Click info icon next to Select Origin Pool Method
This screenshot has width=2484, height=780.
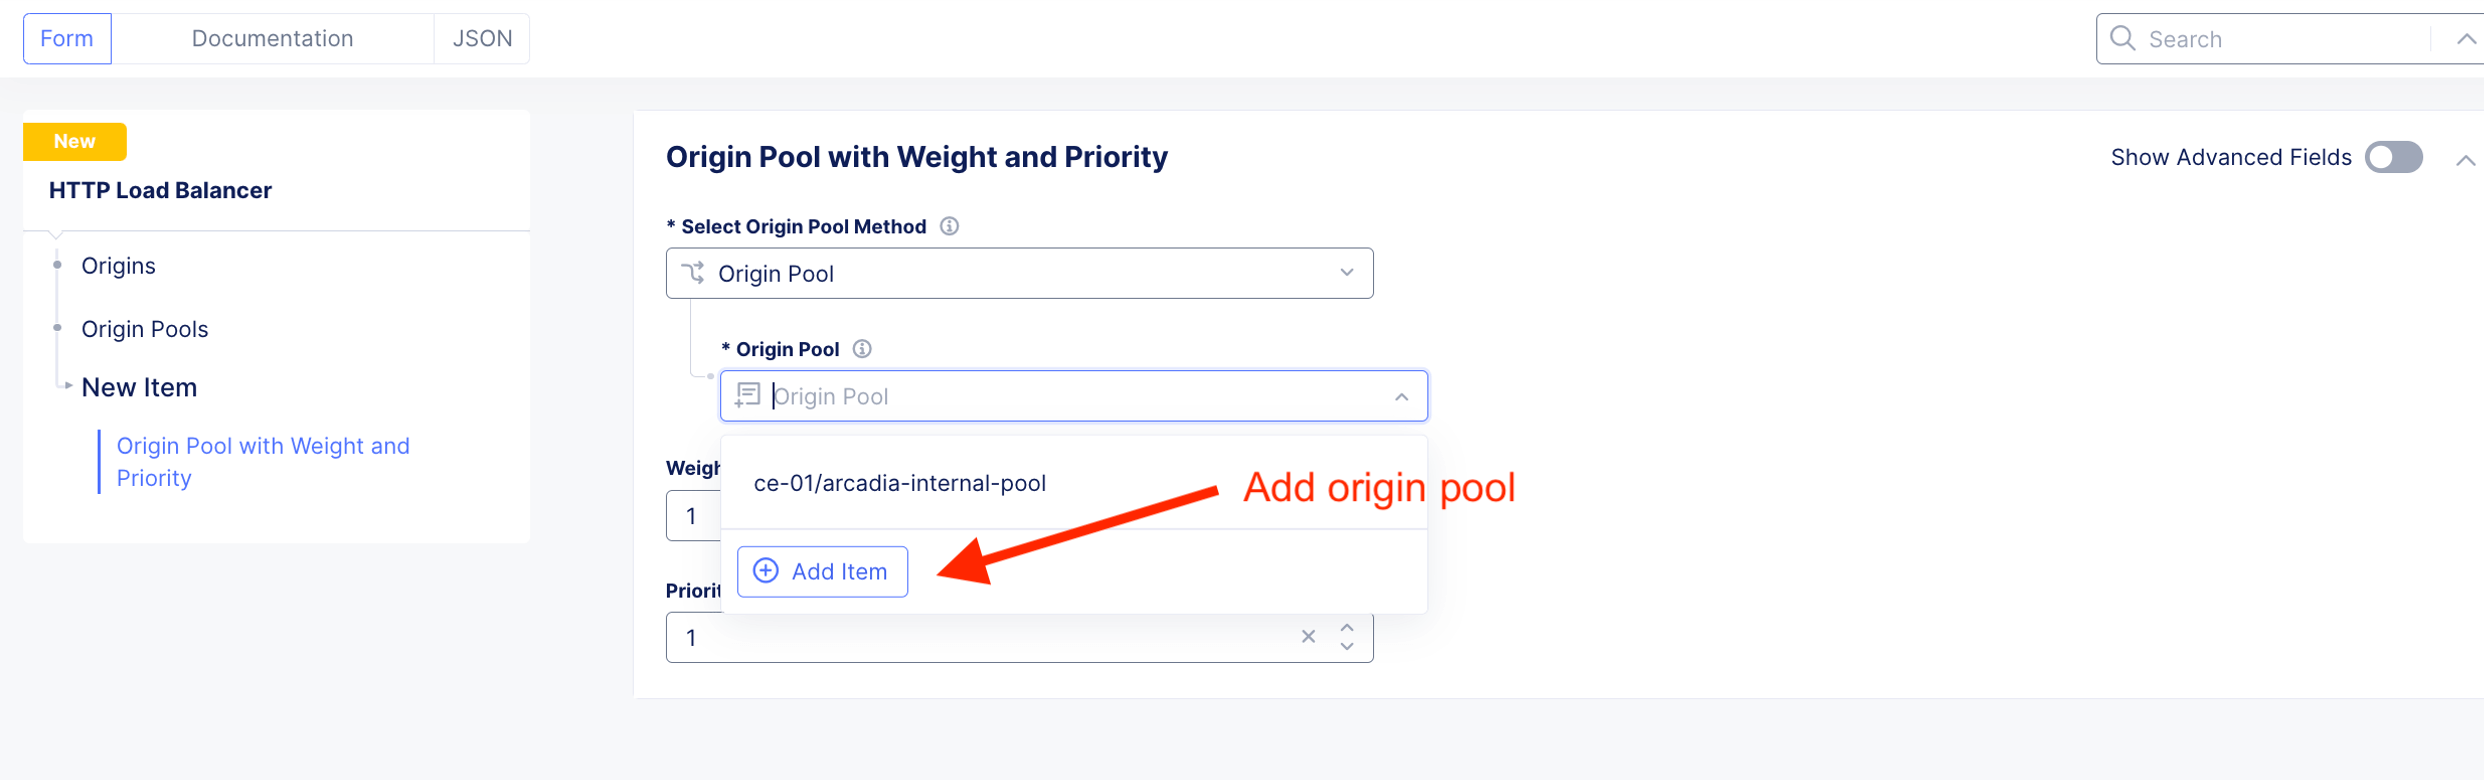pos(949,226)
